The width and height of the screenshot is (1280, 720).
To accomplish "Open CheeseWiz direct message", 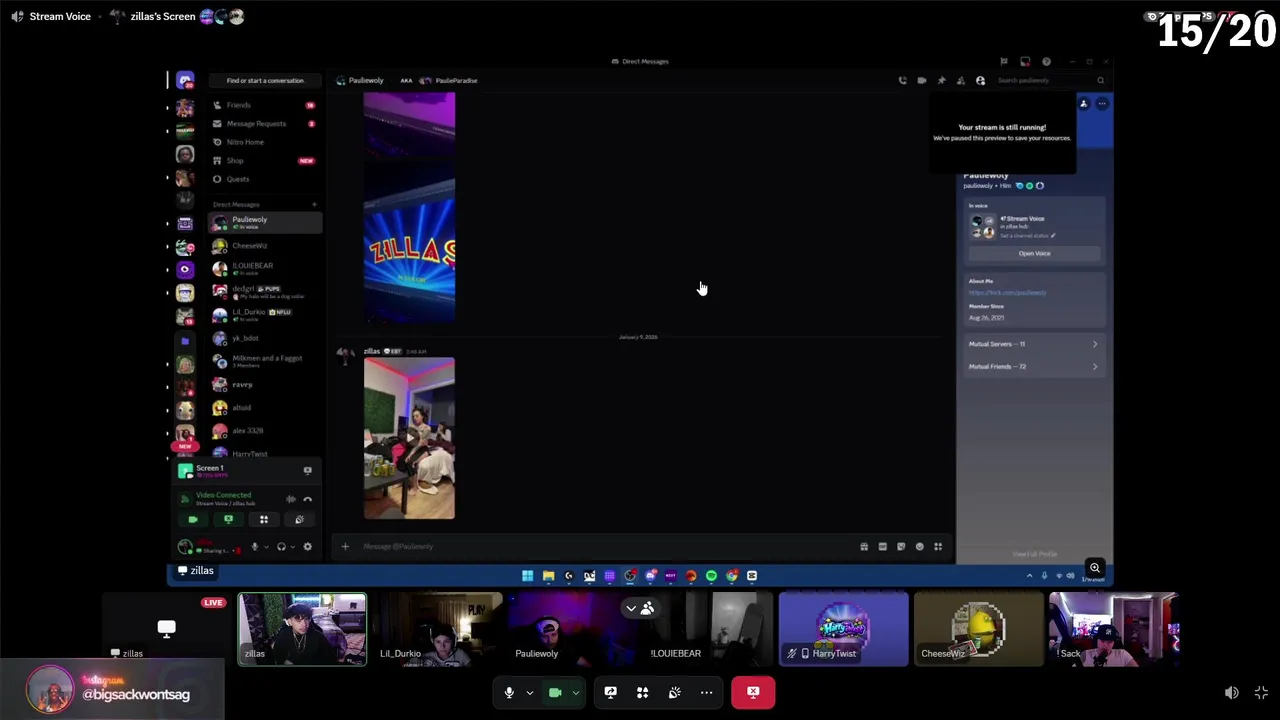I will coord(265,246).
